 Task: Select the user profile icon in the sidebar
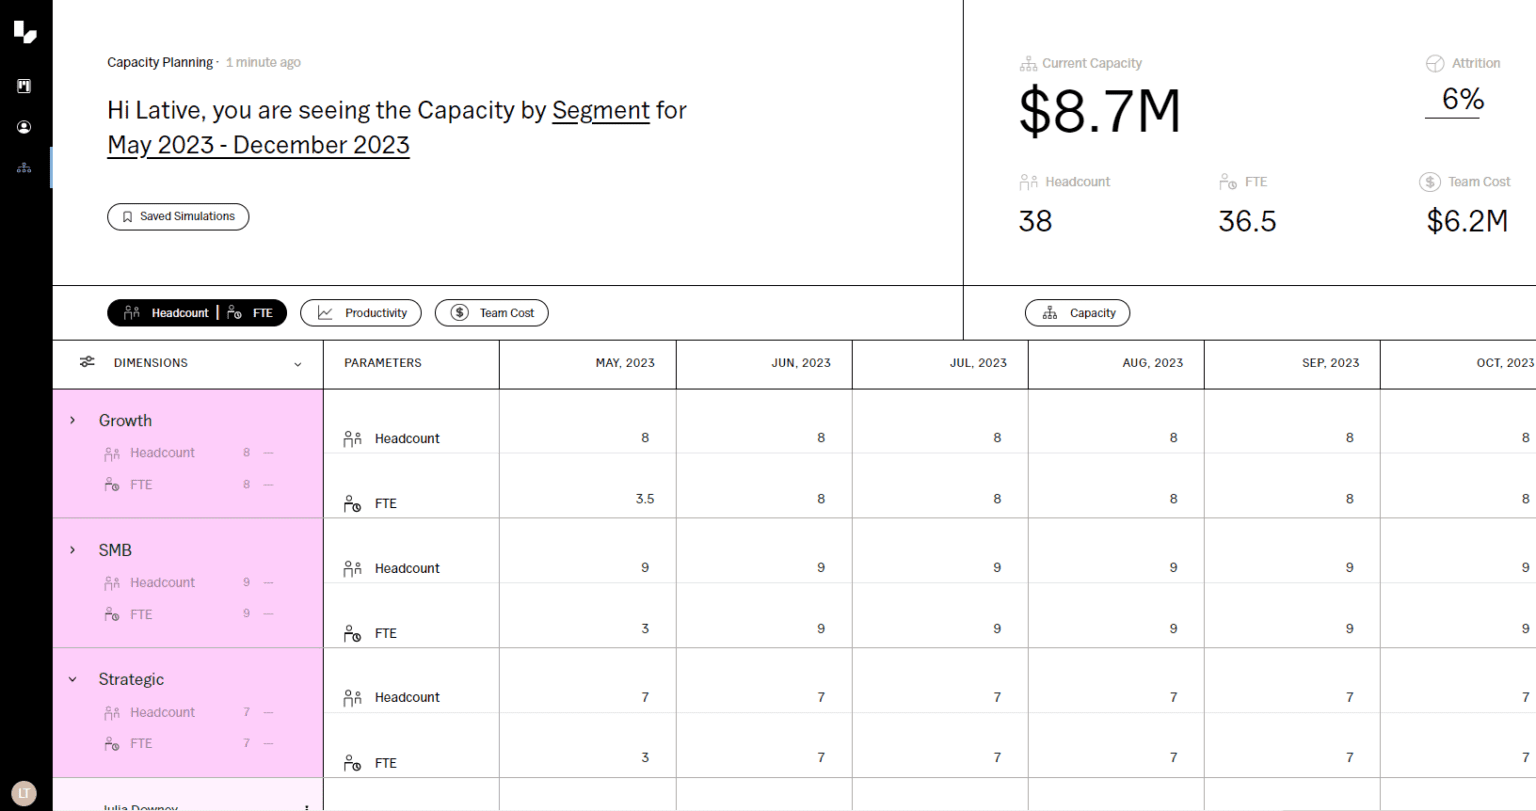(x=23, y=126)
